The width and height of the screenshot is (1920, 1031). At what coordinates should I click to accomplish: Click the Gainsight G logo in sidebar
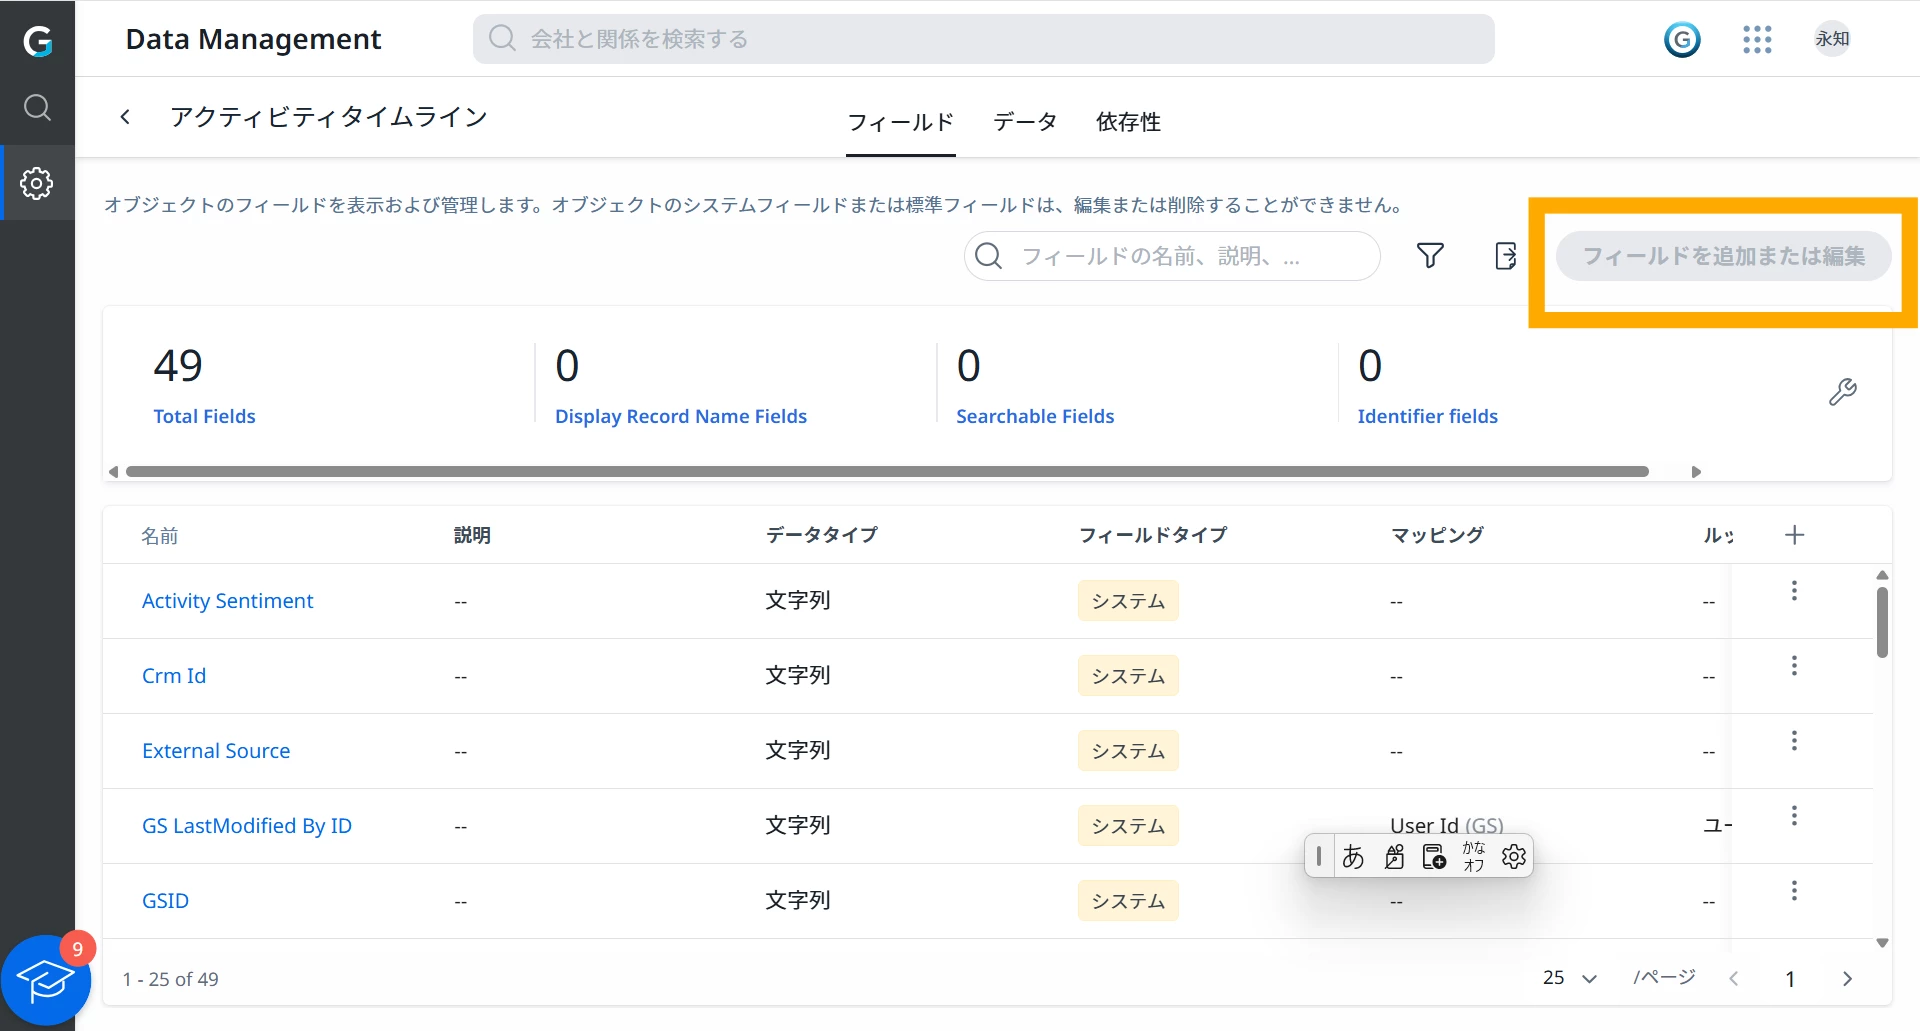coord(37,40)
